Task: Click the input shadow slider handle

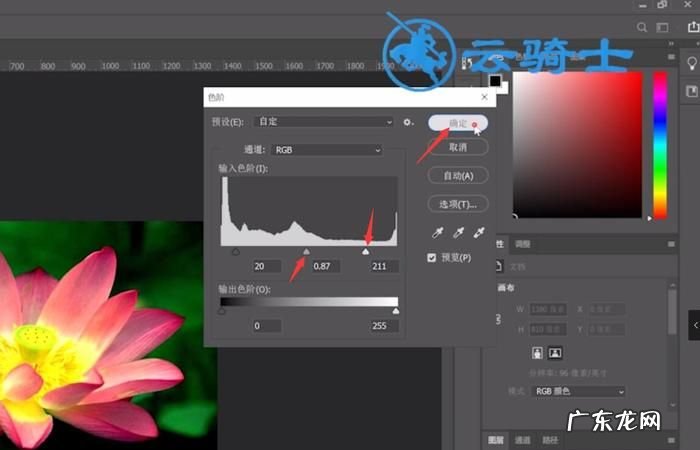Action: click(x=236, y=252)
